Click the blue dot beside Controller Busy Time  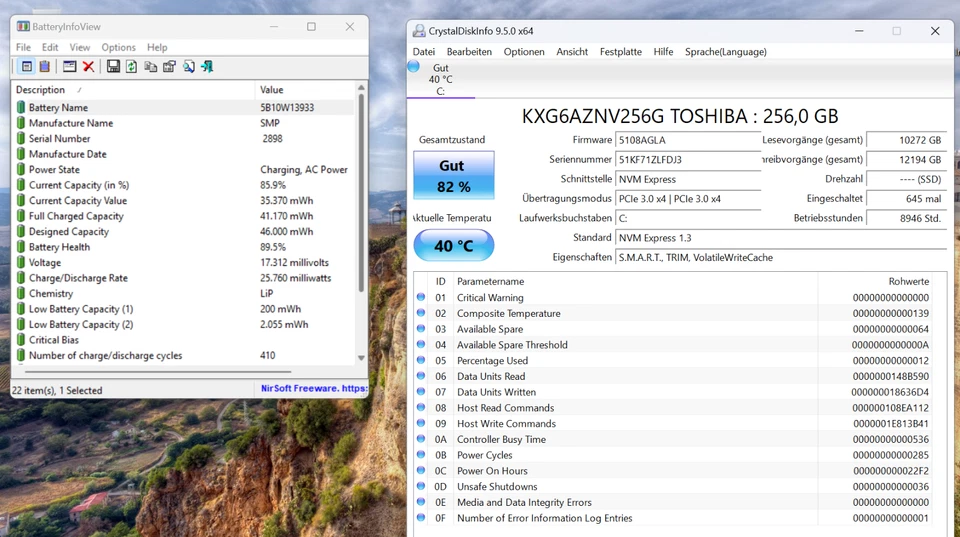[x=421, y=438]
